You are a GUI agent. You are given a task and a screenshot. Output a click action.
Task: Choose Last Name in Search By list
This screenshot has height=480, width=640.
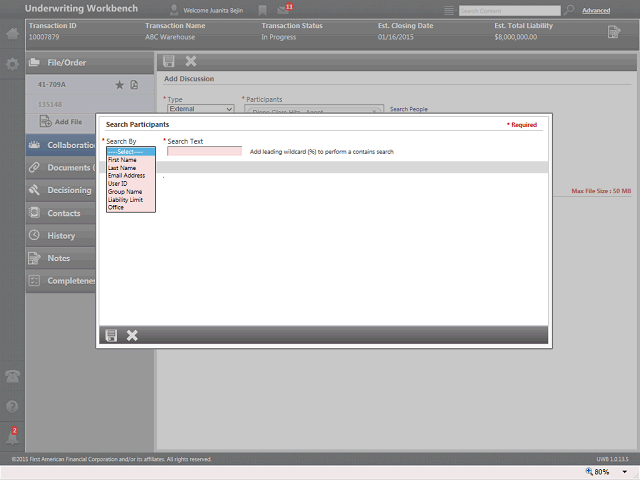coord(131,168)
